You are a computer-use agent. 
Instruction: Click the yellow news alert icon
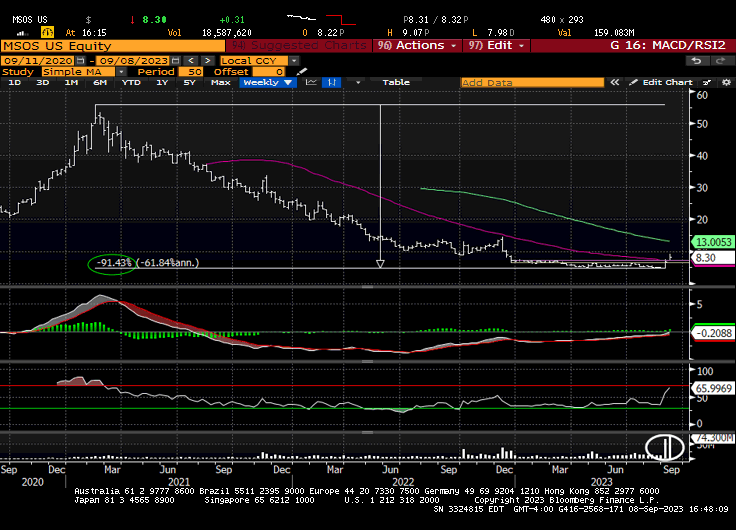47,32
